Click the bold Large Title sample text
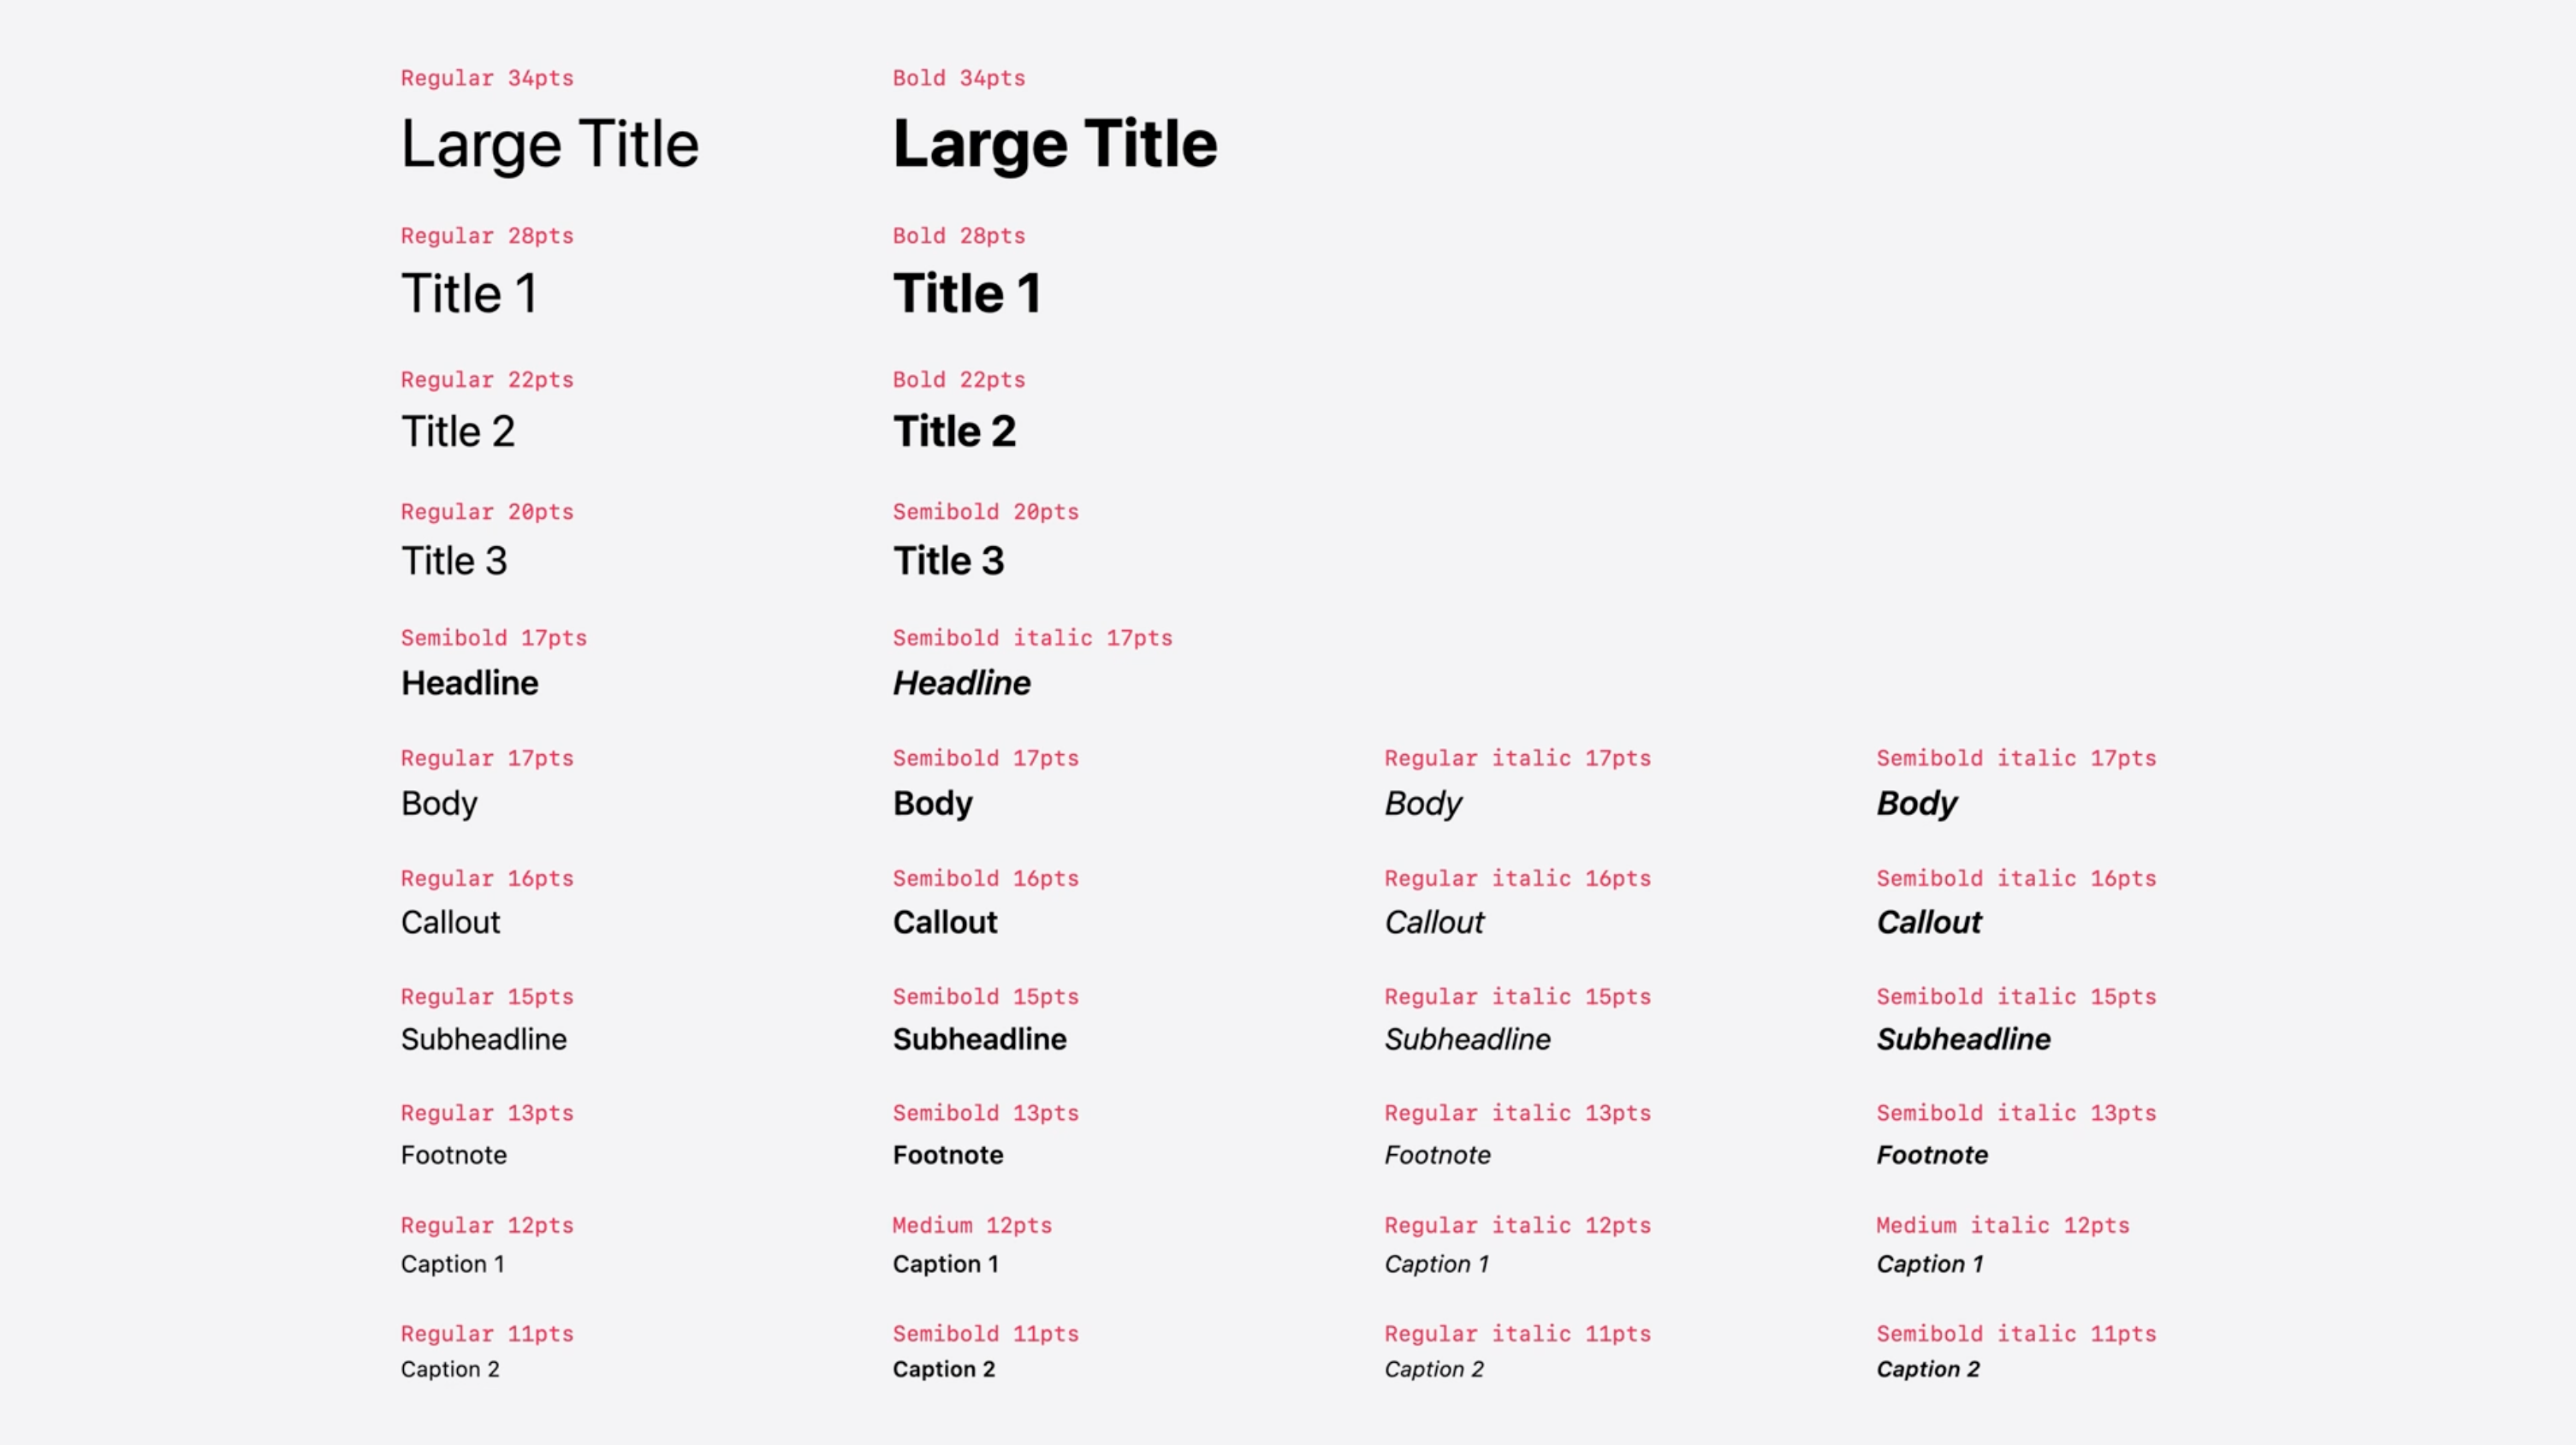The height and width of the screenshot is (1445, 2576). tap(1054, 144)
